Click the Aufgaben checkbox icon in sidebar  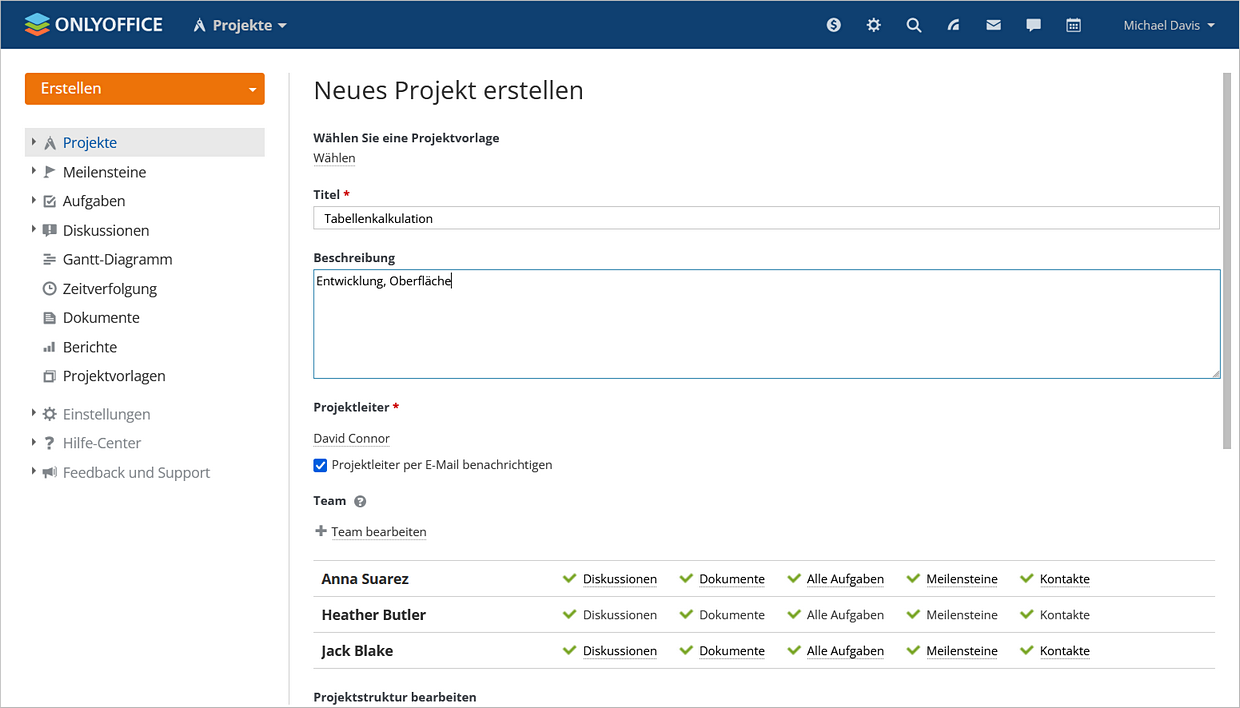[x=50, y=201]
